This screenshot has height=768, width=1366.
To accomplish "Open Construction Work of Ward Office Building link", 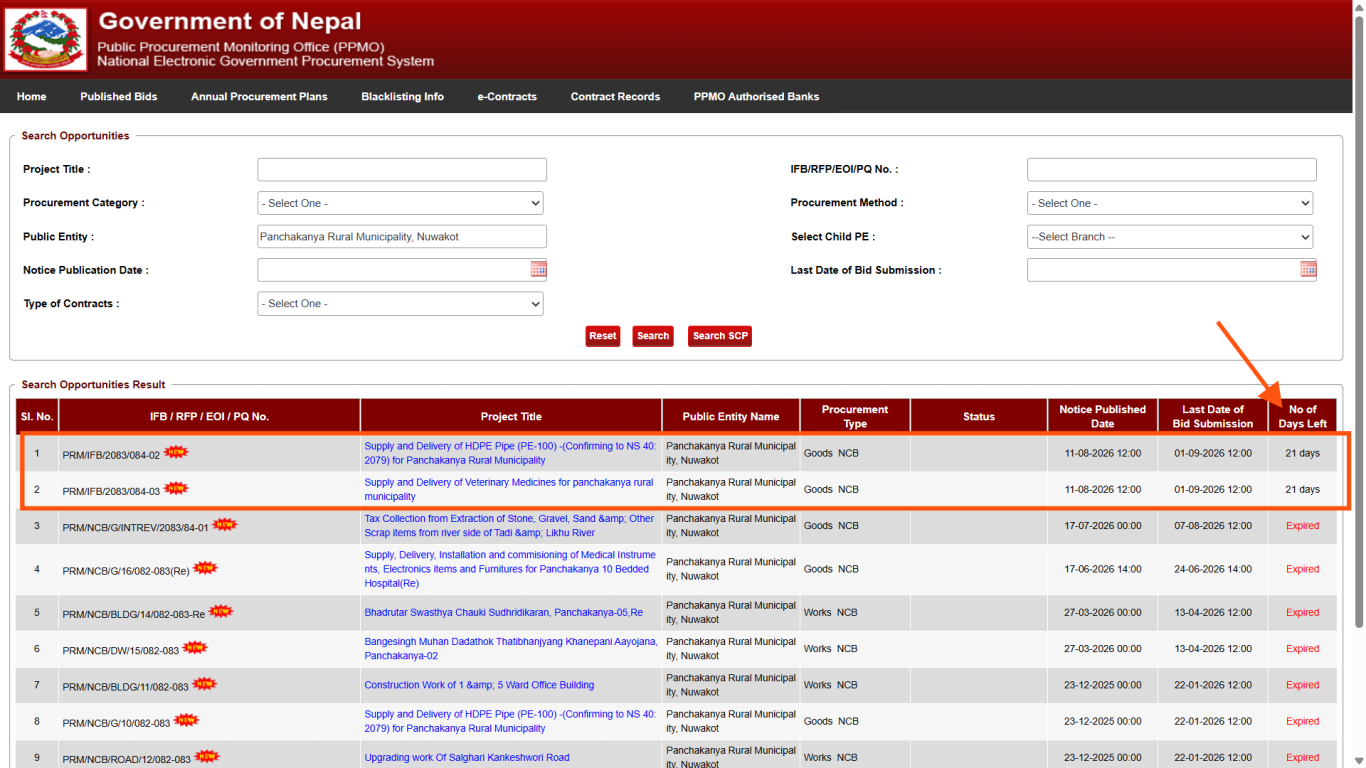I will pyautogui.click(x=479, y=685).
